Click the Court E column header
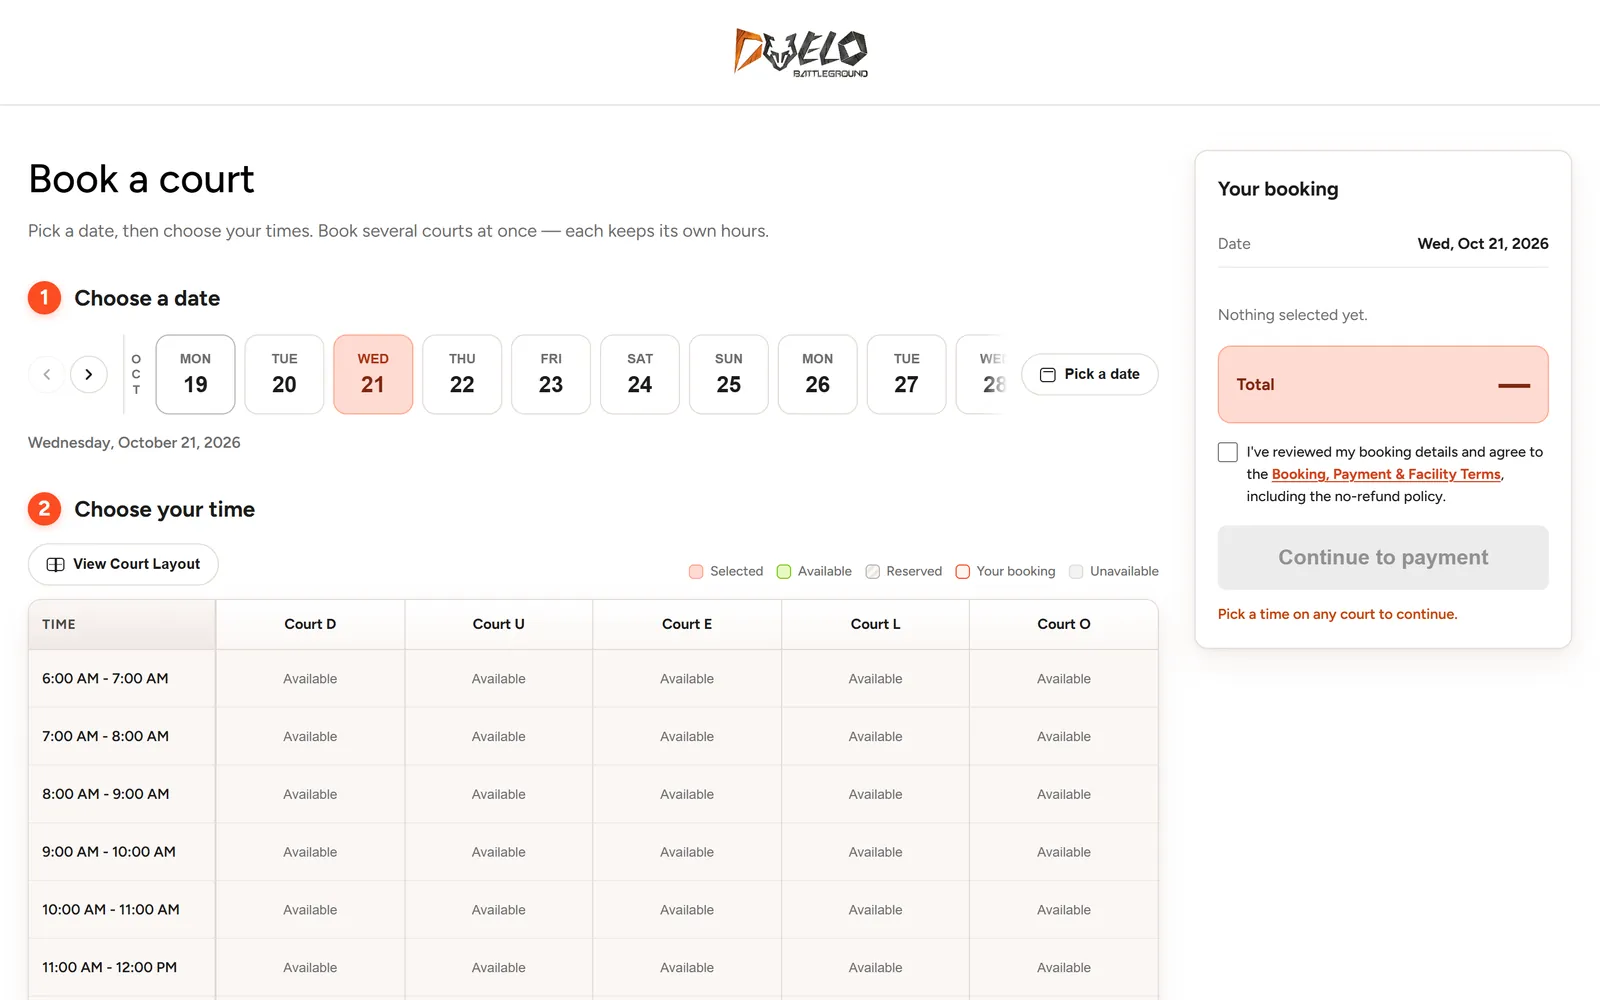1600x1000 pixels. (x=687, y=624)
